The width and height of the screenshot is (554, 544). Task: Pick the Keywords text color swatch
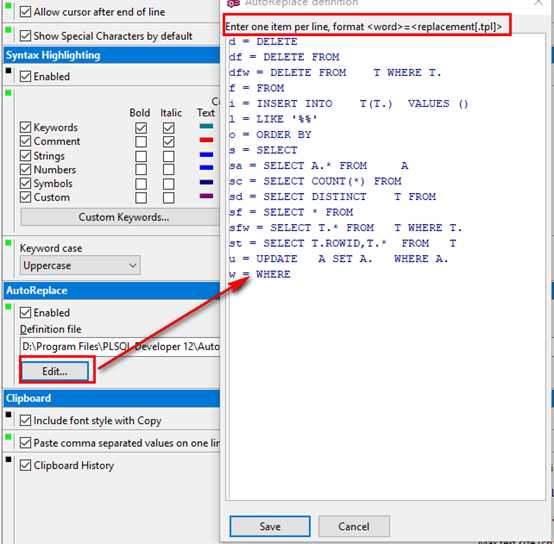(x=206, y=126)
